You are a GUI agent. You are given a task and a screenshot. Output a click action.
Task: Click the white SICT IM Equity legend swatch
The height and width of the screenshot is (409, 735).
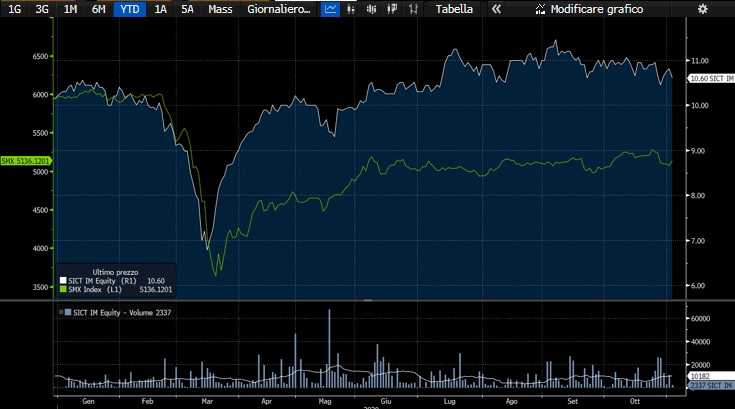coord(63,281)
